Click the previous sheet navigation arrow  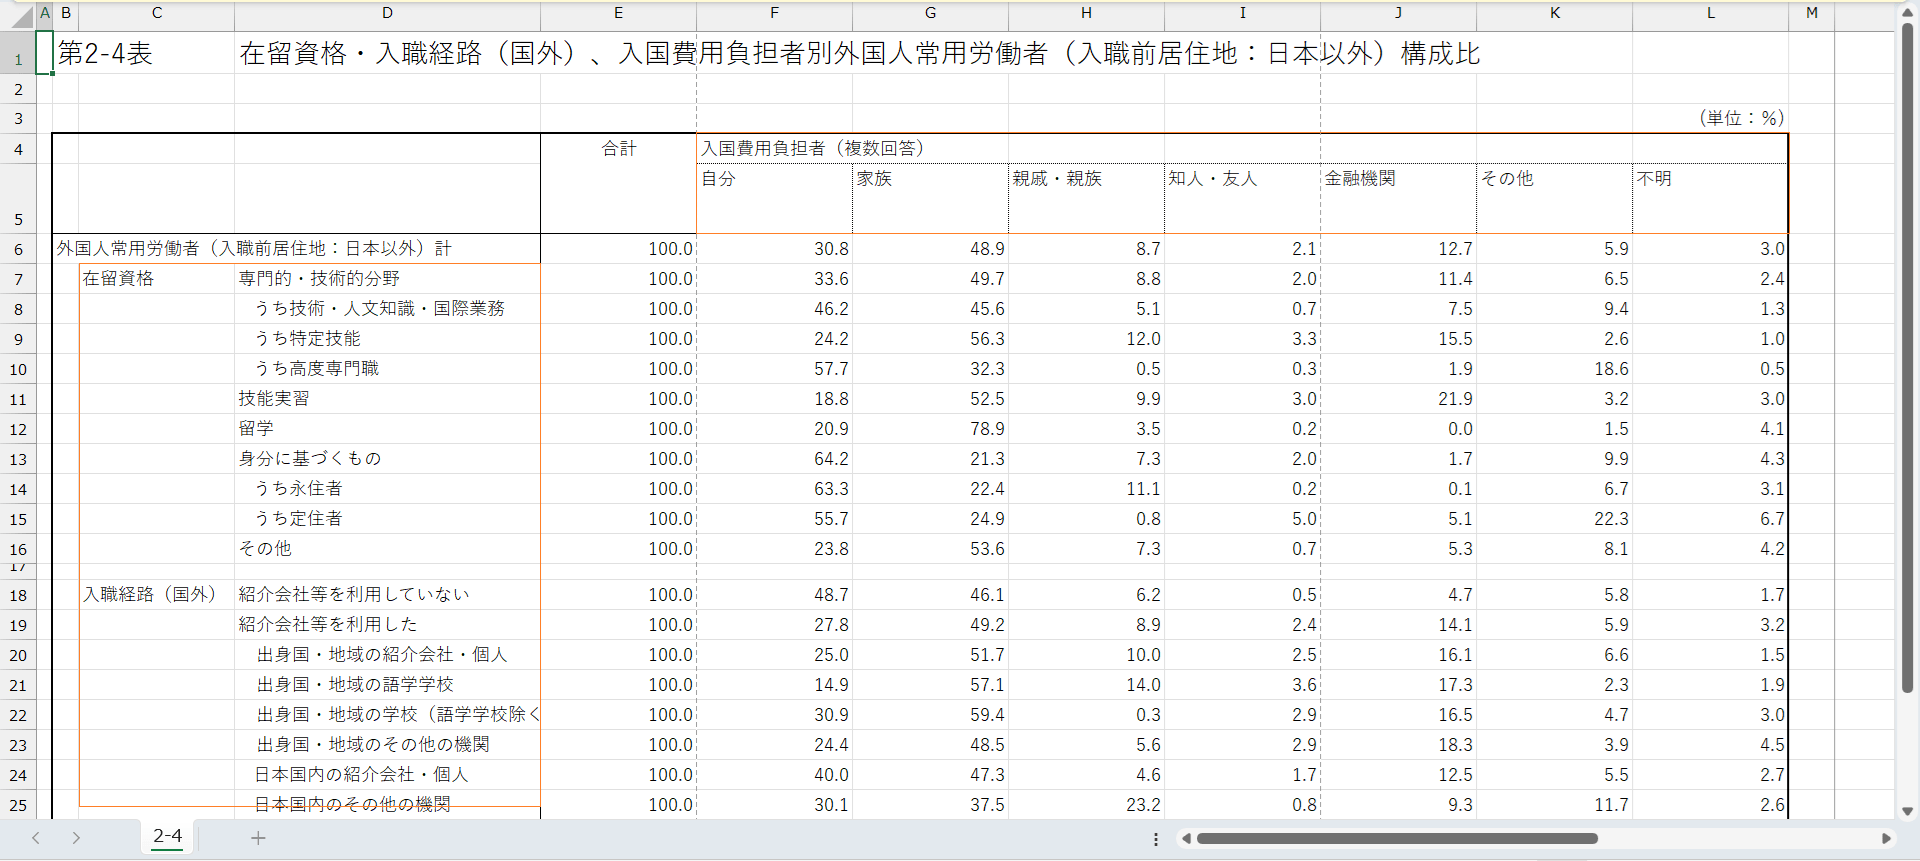tap(36, 838)
